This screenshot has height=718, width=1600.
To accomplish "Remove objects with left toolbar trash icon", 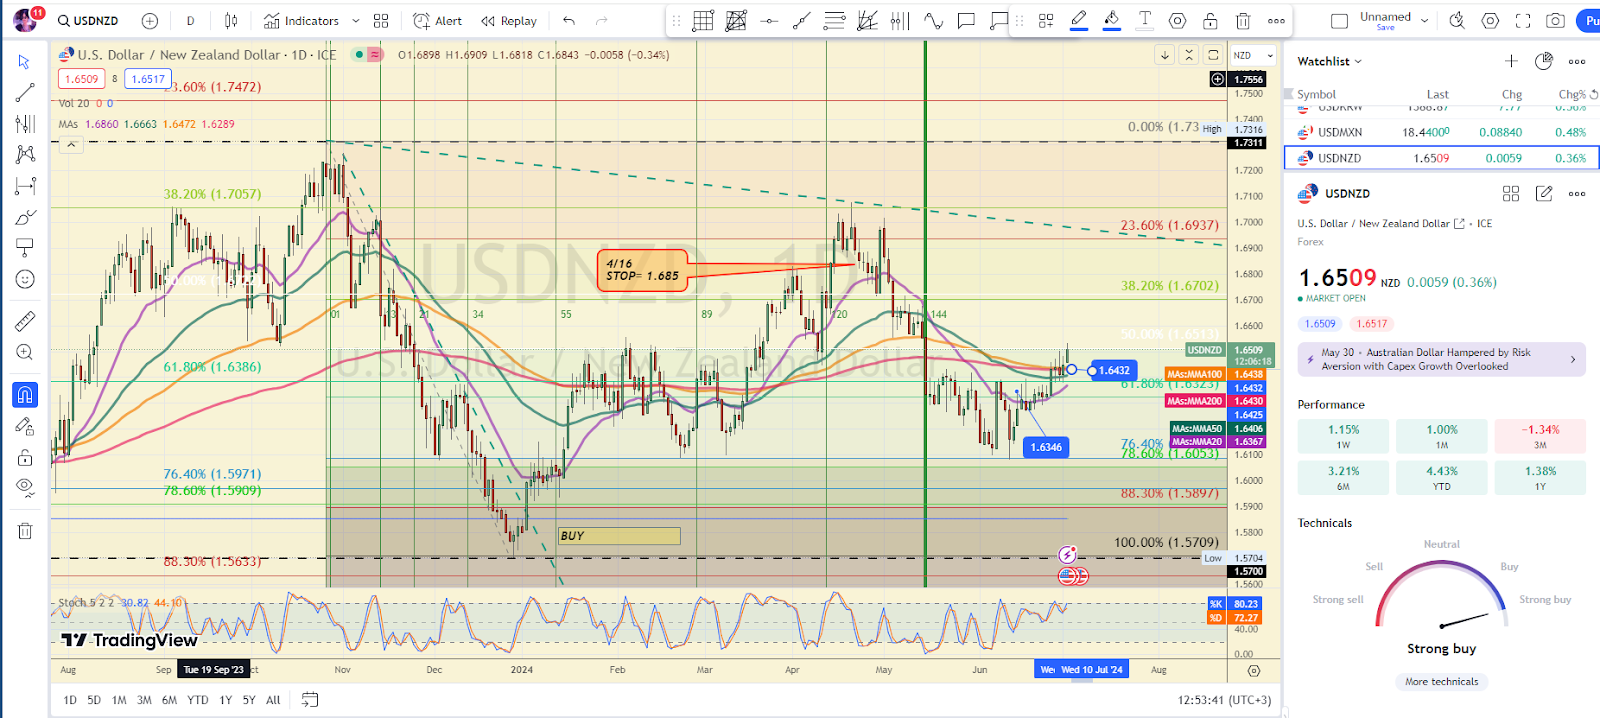I will 25,531.
